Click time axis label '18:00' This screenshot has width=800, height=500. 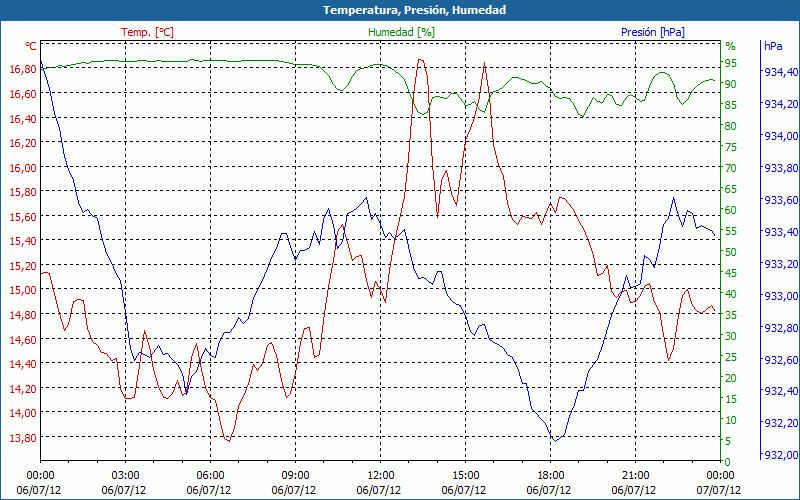pos(551,476)
